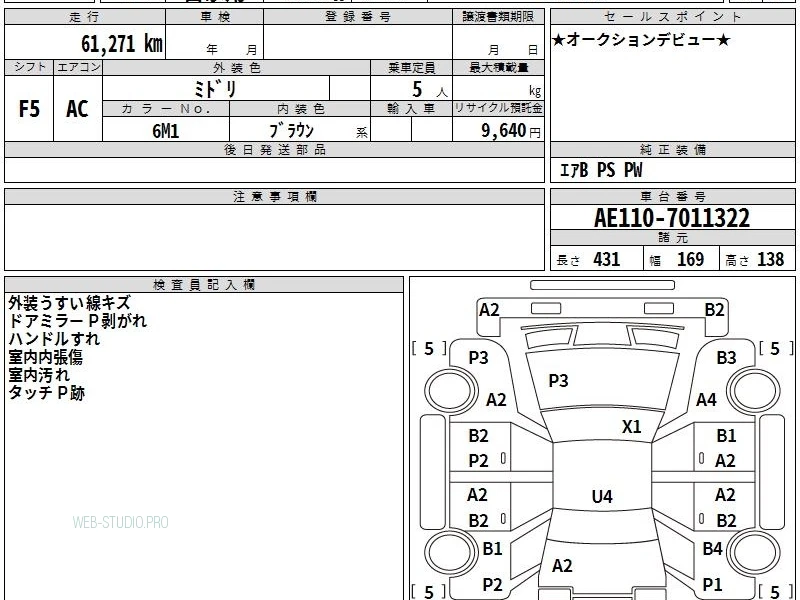Click the 検査員記入欄 header

coord(204,285)
